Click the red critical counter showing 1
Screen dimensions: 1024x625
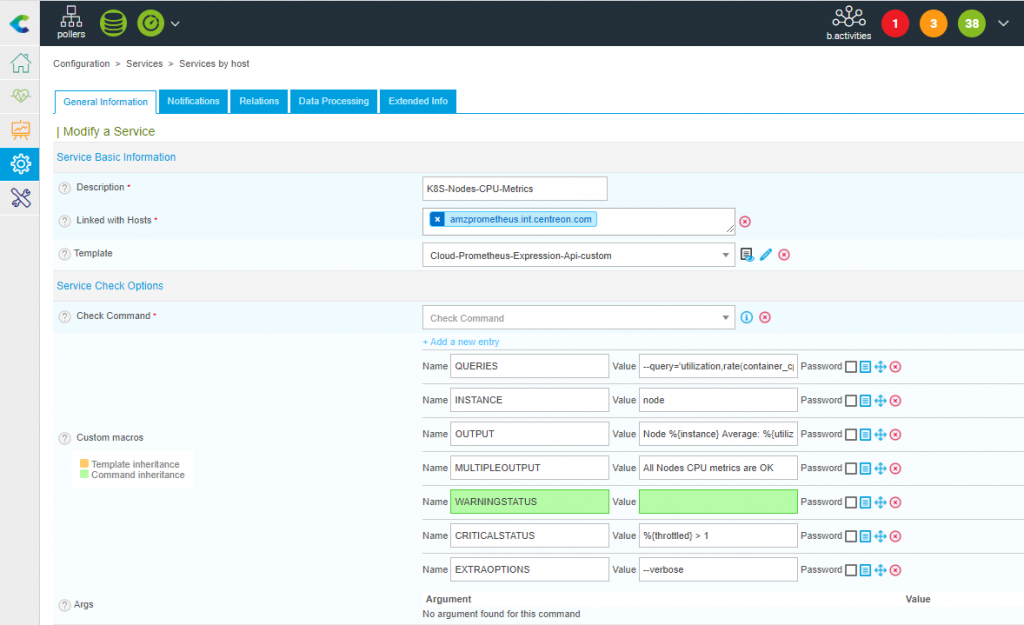[x=895, y=24]
